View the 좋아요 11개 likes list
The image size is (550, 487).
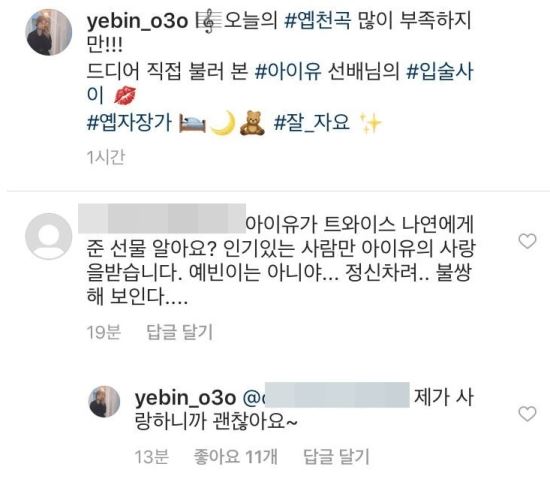(x=235, y=456)
